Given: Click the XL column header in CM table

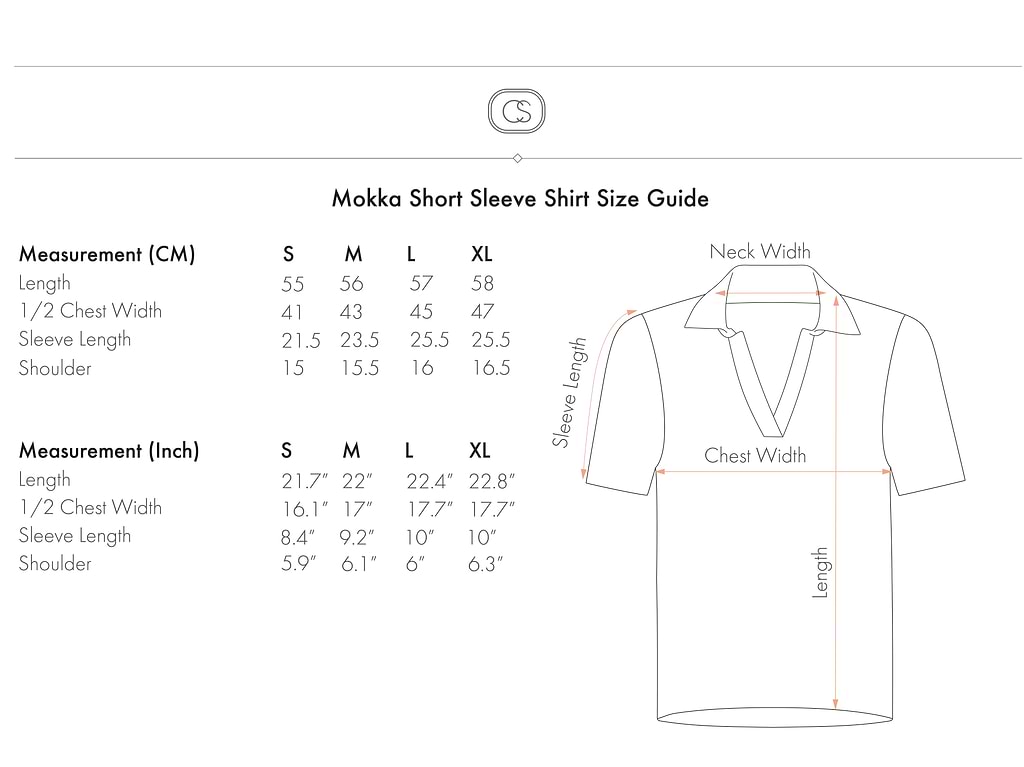Looking at the screenshot, I should point(481,255).
